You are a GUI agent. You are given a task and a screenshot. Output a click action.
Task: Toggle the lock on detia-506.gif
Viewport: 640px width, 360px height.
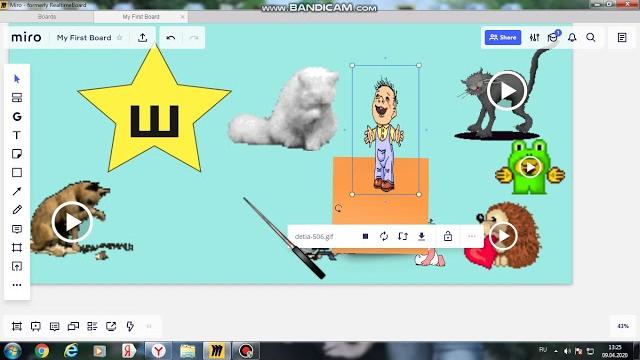448,236
